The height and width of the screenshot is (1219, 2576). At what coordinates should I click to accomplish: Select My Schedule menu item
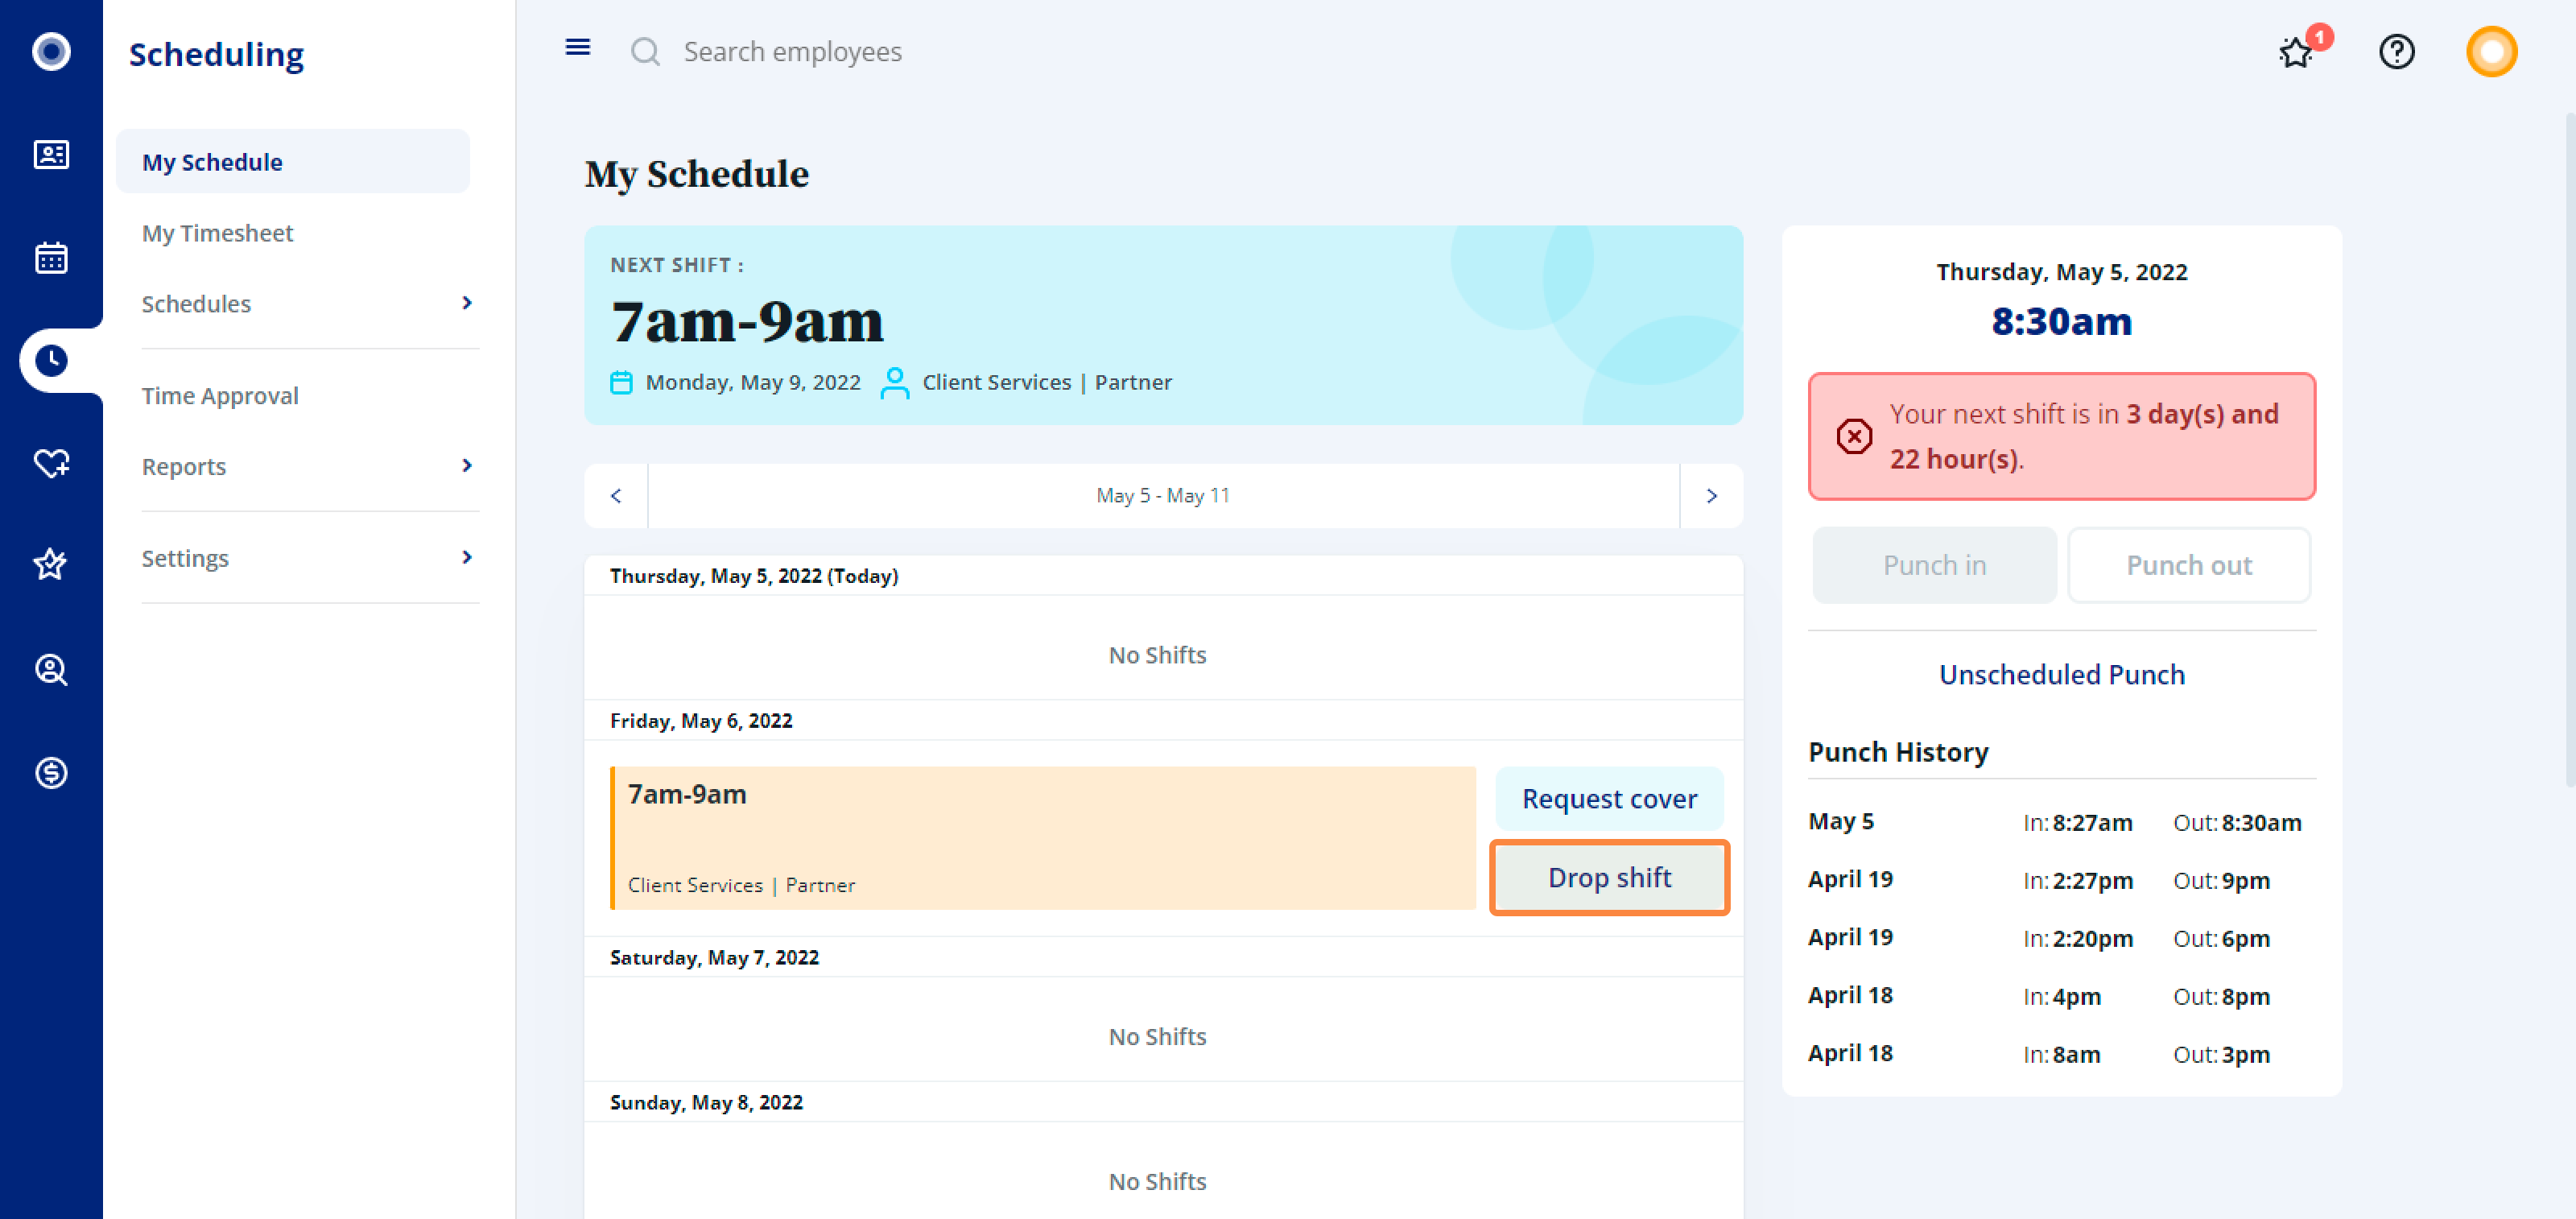click(292, 162)
